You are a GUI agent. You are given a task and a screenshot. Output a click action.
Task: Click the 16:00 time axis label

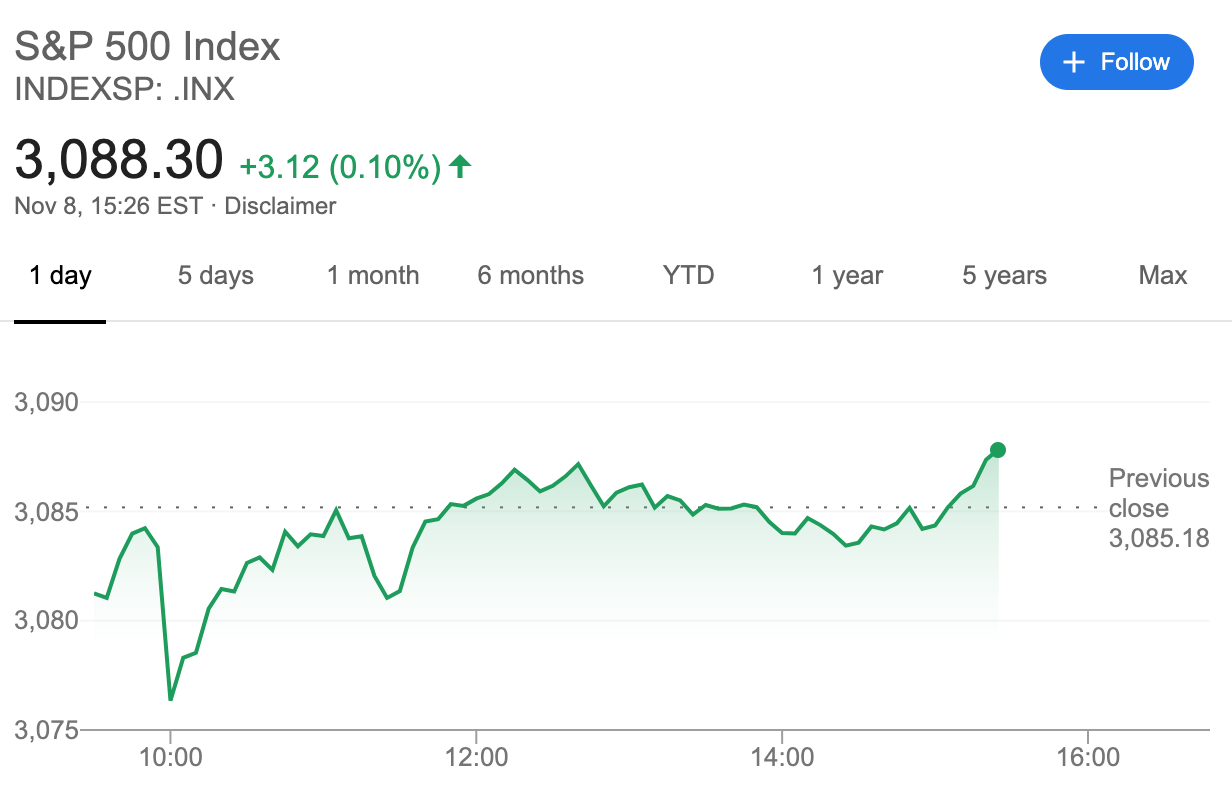1088,757
